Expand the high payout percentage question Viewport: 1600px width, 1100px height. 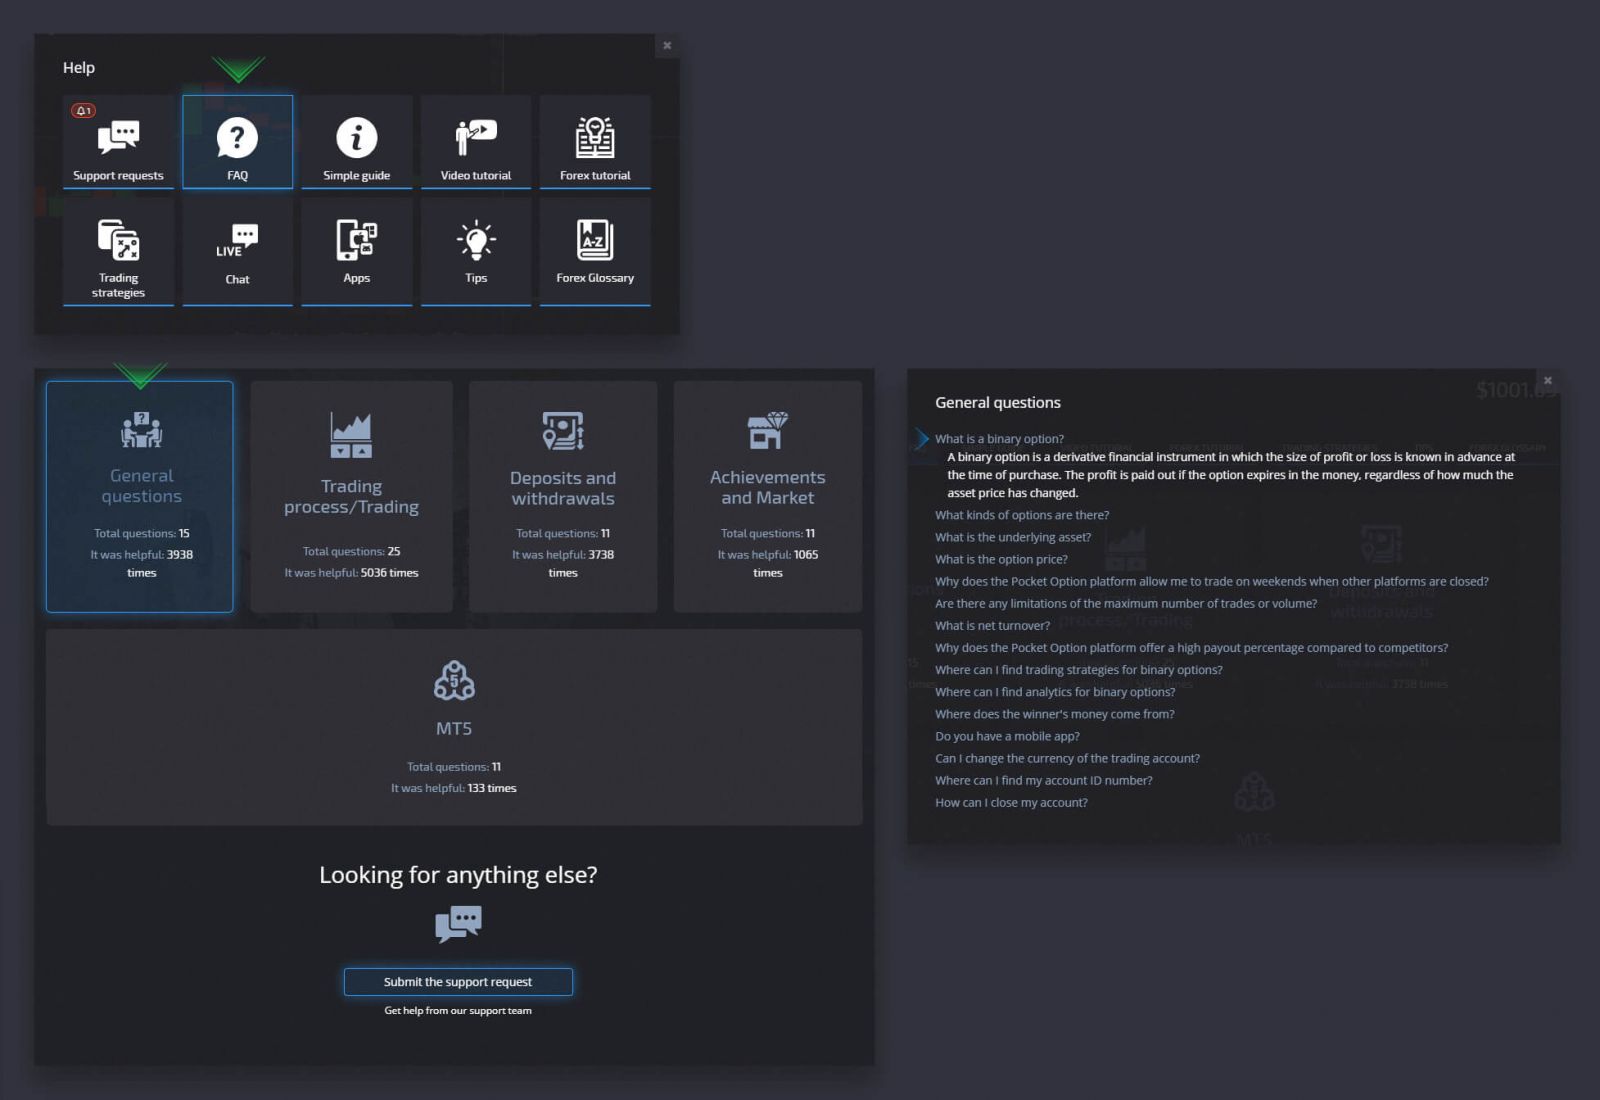coord(1191,648)
